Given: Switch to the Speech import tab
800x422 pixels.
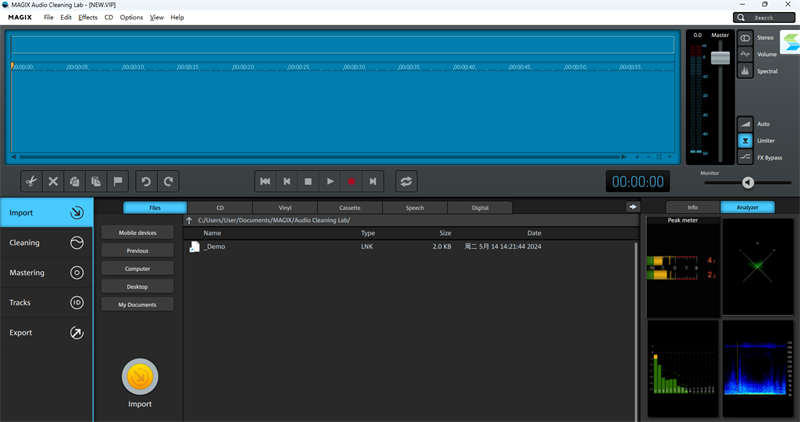Looking at the screenshot, I should (x=415, y=208).
